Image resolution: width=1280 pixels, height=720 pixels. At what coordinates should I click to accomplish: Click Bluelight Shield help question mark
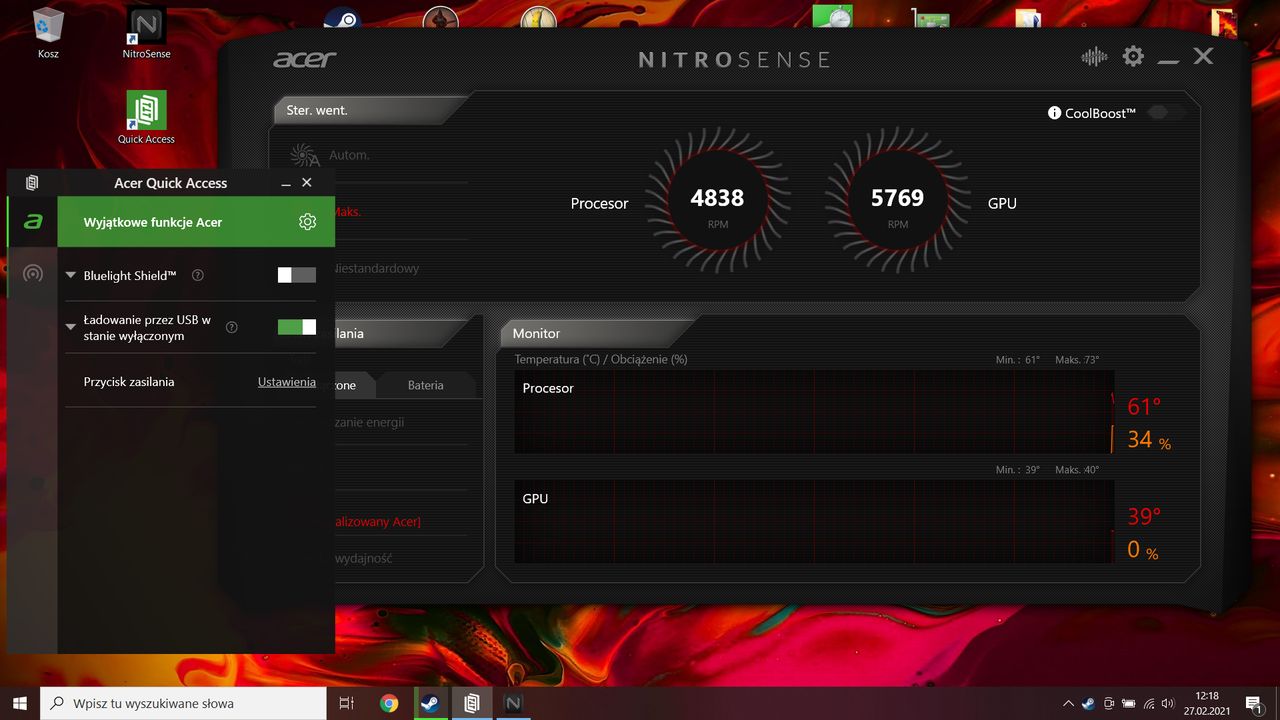pos(198,275)
